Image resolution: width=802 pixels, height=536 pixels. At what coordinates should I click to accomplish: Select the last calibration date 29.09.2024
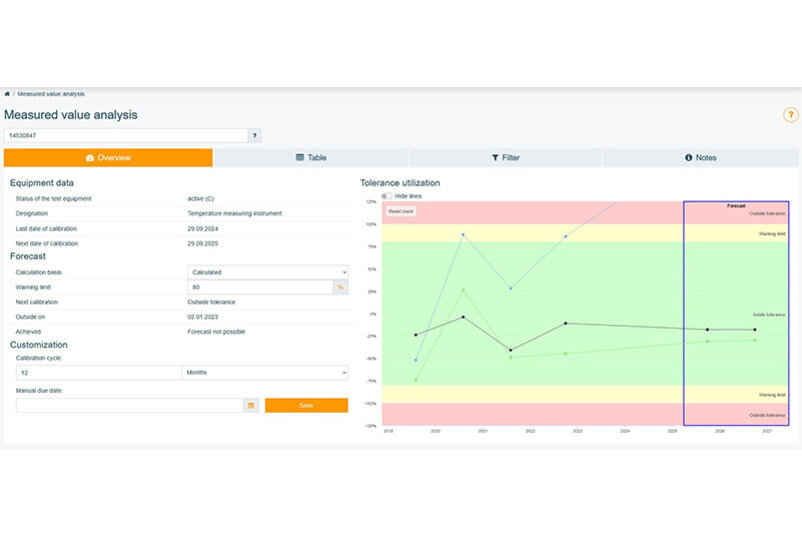(x=203, y=229)
